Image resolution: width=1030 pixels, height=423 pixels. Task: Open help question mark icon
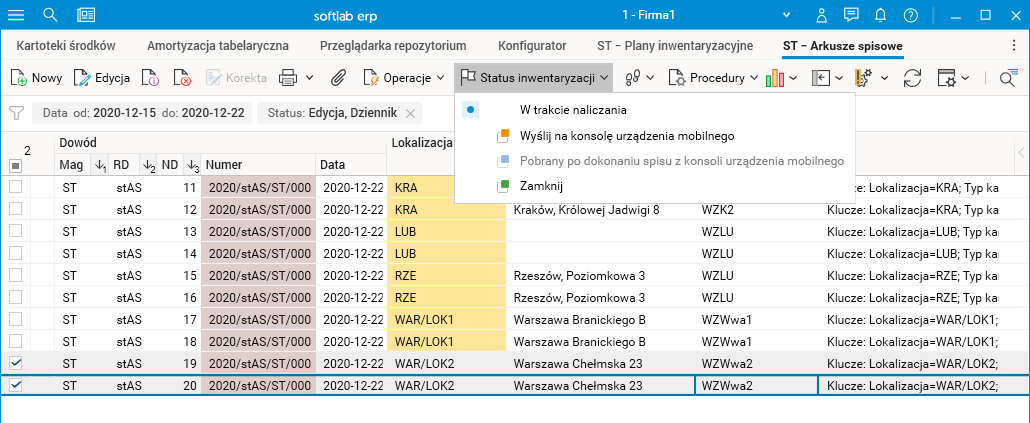pyautogui.click(x=910, y=14)
